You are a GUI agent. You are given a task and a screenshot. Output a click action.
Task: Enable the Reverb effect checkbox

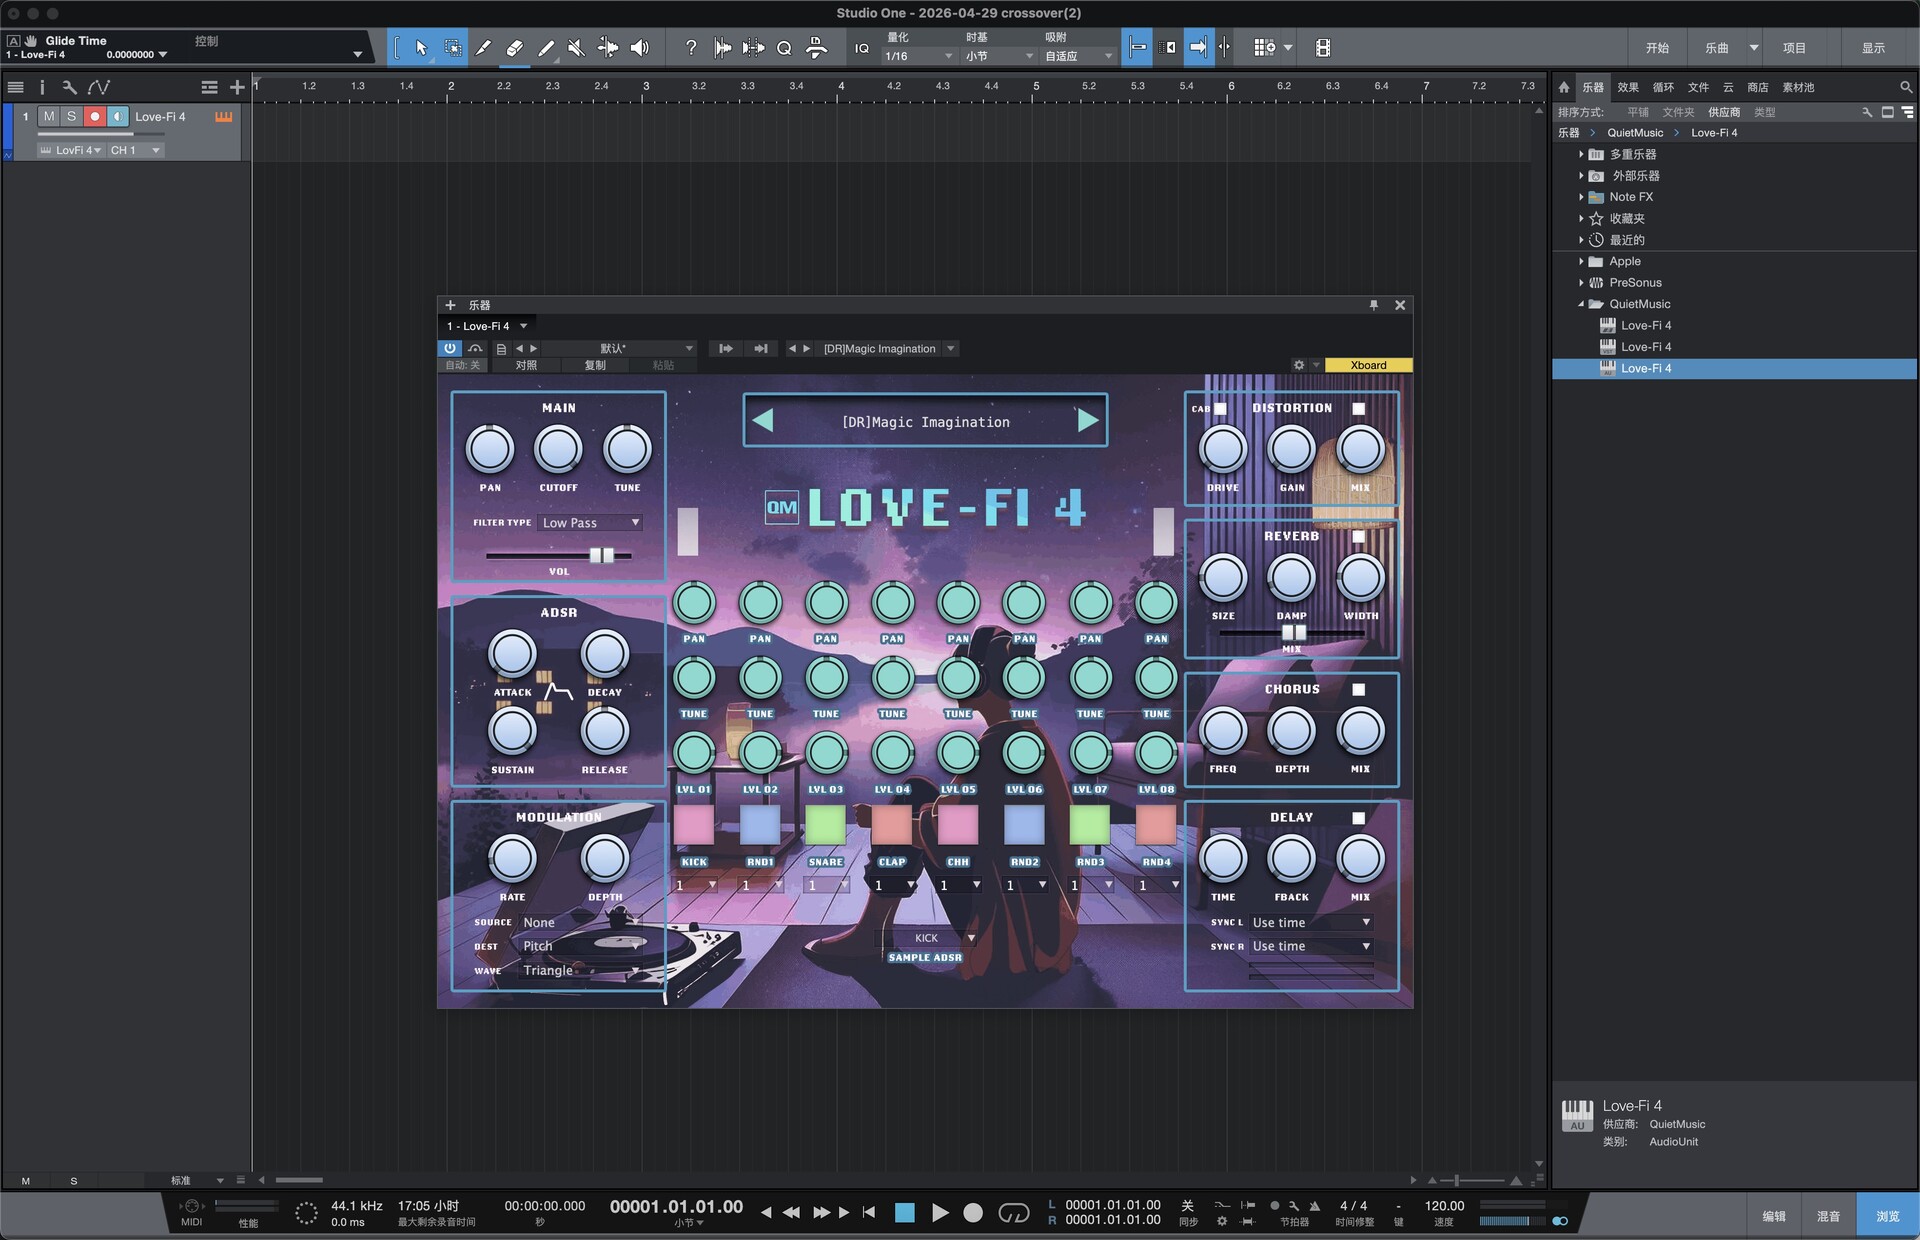click(x=1358, y=536)
